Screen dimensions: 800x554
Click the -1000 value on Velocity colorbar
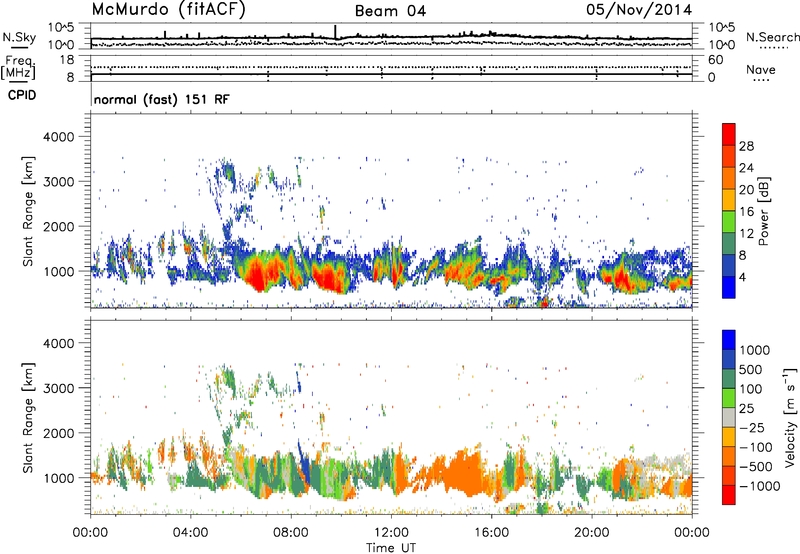click(x=759, y=486)
